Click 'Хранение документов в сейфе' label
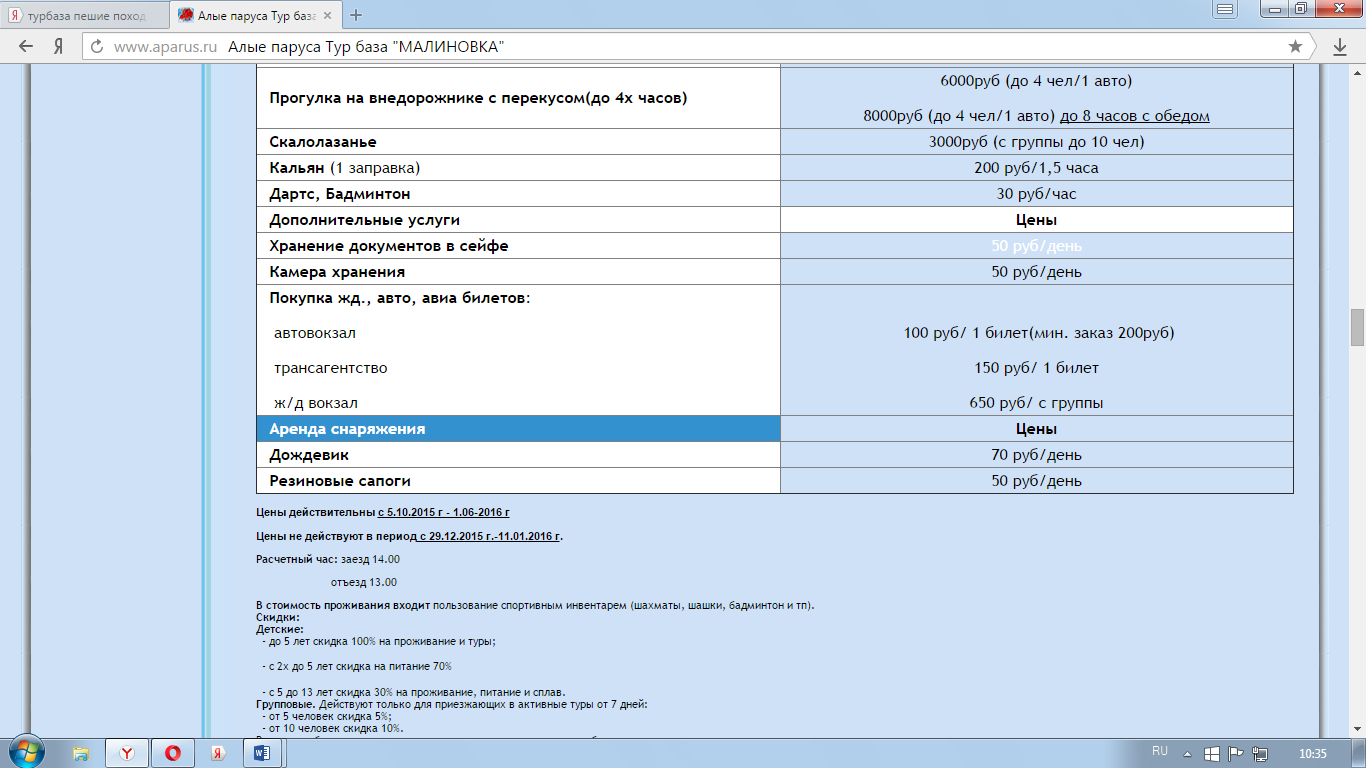This screenshot has height=768, width=1366. (389, 246)
